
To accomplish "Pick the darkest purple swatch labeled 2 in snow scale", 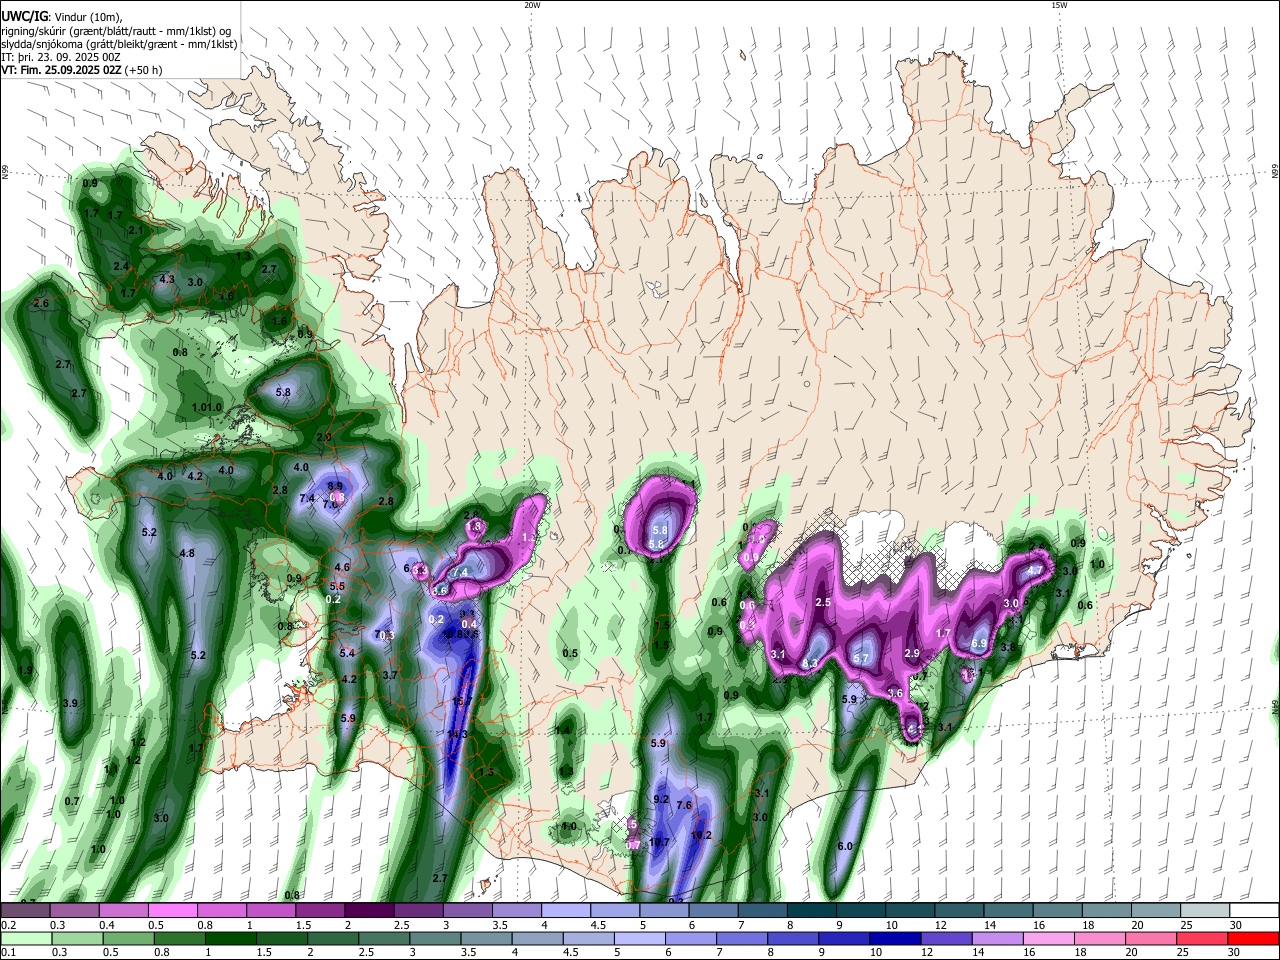I will coord(369,911).
